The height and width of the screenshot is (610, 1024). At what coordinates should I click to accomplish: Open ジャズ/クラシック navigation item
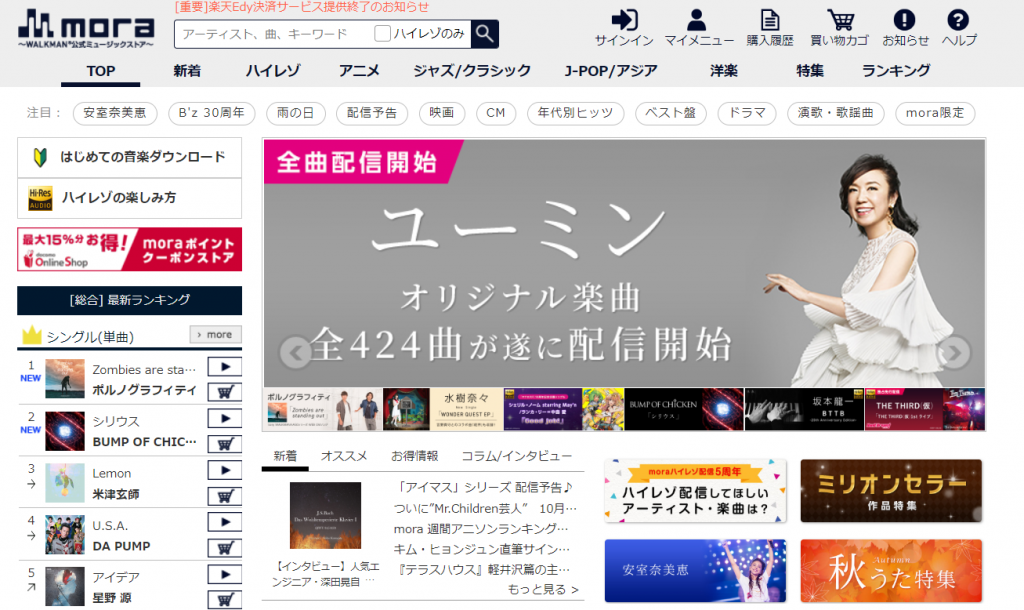click(x=472, y=71)
